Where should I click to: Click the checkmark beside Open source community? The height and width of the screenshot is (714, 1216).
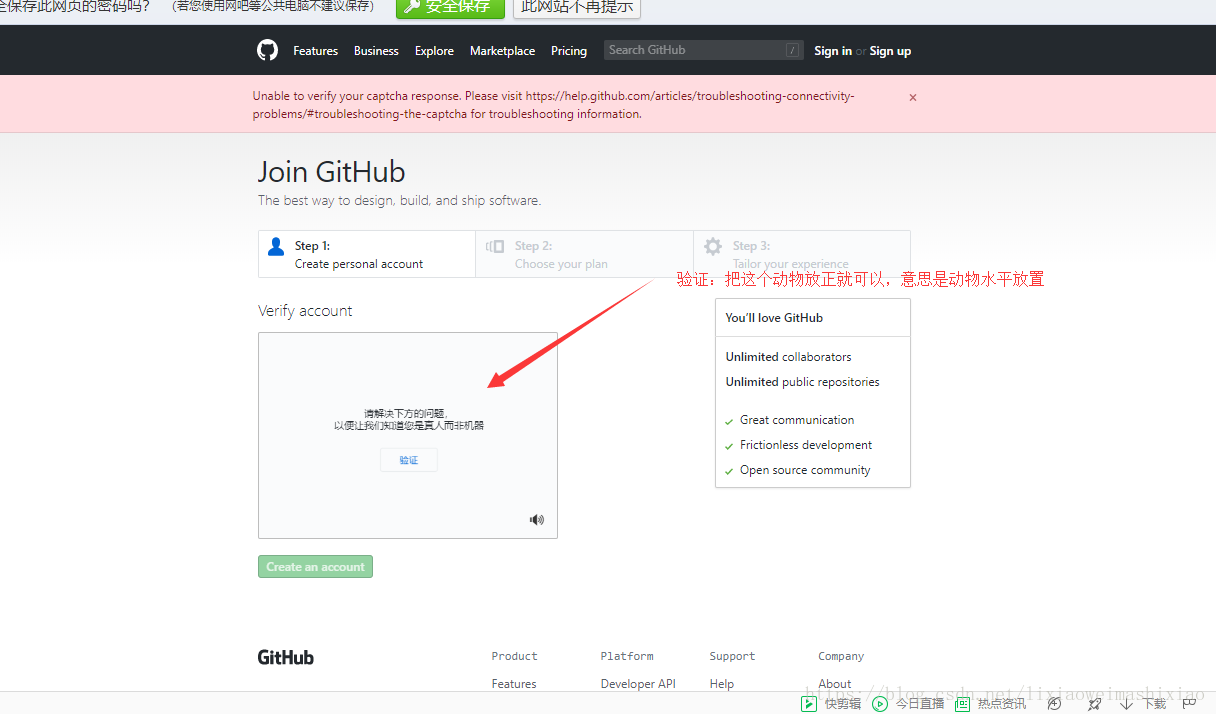tap(729, 471)
